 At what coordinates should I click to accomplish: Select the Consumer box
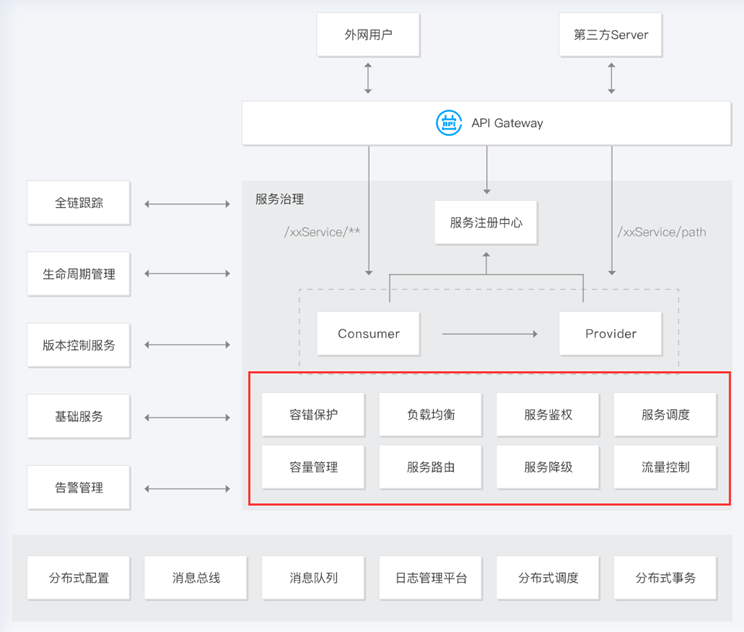click(x=368, y=334)
